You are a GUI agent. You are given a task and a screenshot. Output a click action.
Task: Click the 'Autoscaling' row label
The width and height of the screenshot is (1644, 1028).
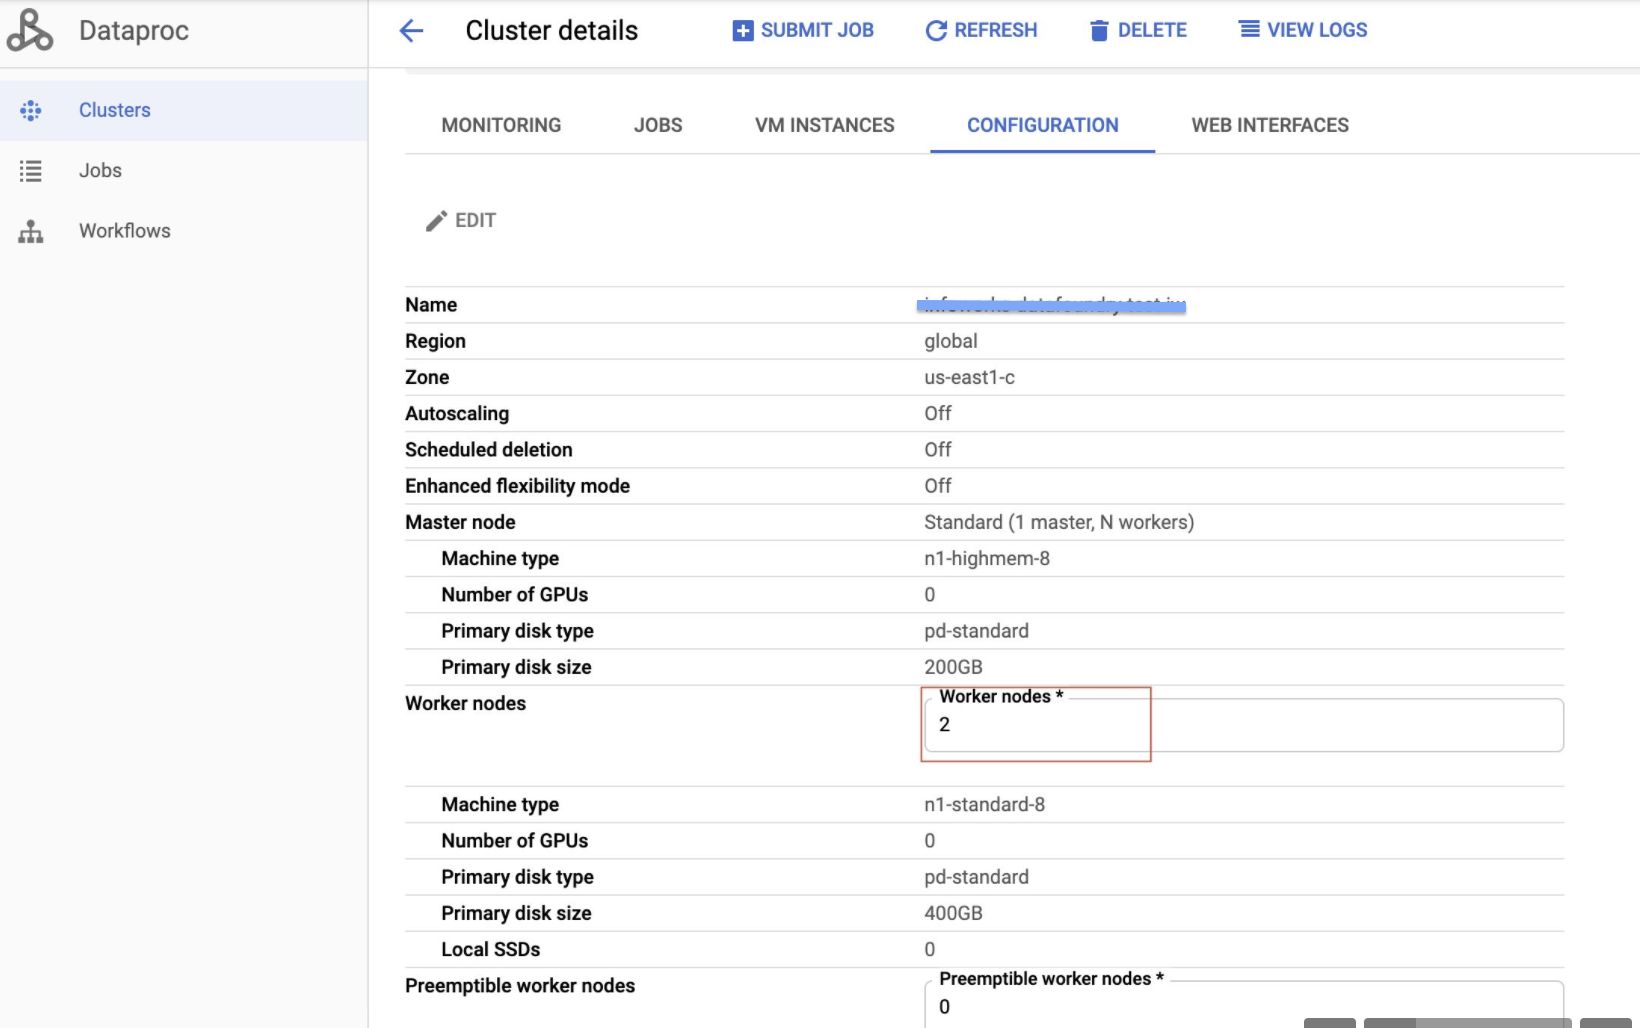[457, 414]
